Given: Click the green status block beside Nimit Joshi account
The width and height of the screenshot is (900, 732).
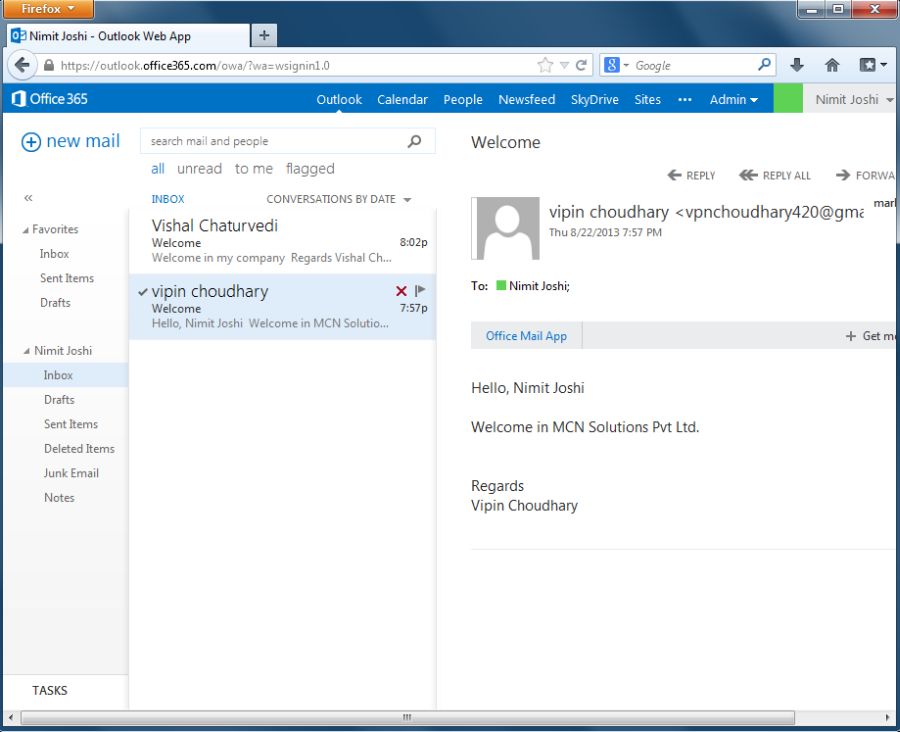Looking at the screenshot, I should 788,98.
